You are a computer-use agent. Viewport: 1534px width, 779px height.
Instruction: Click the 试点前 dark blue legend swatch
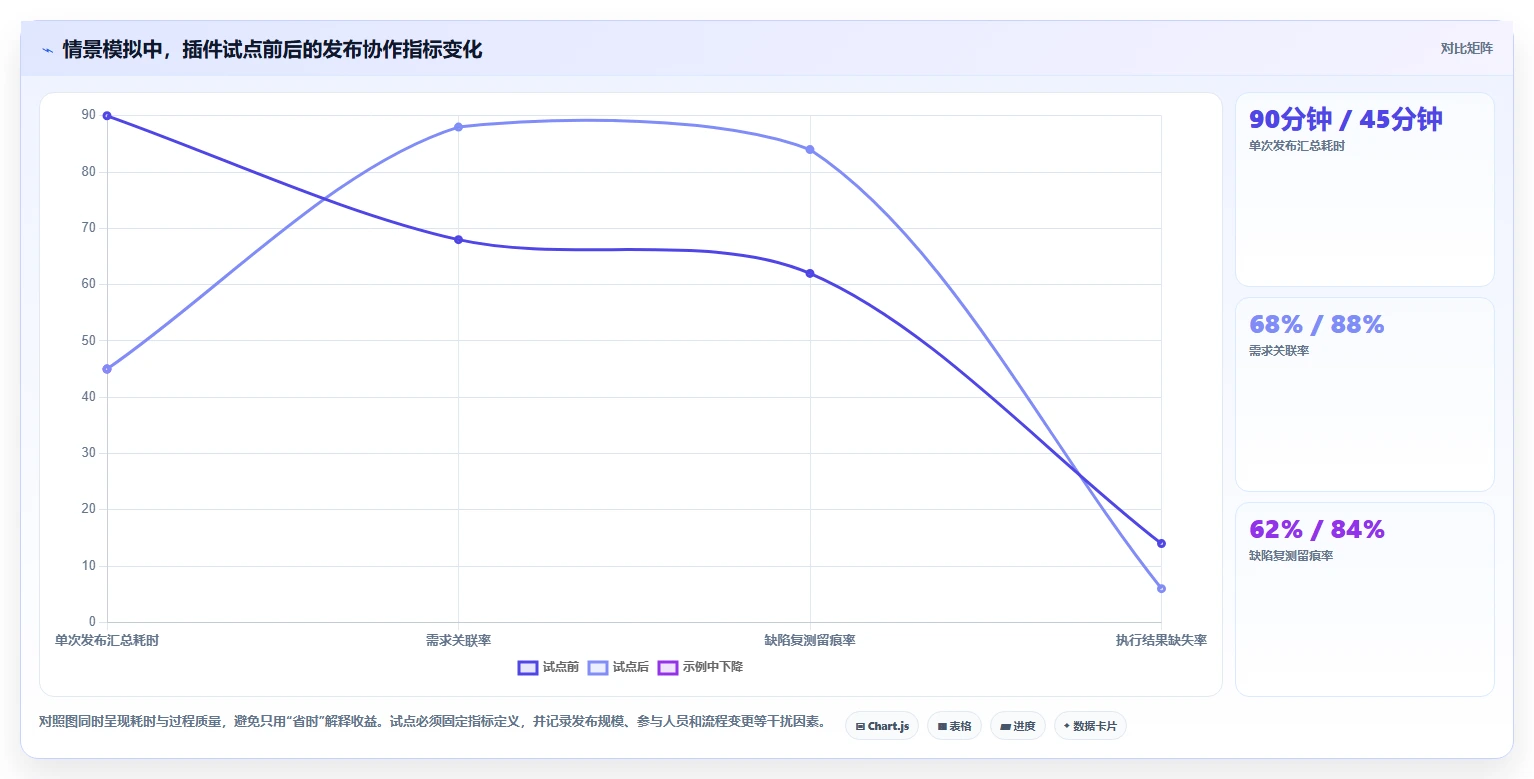pos(528,668)
